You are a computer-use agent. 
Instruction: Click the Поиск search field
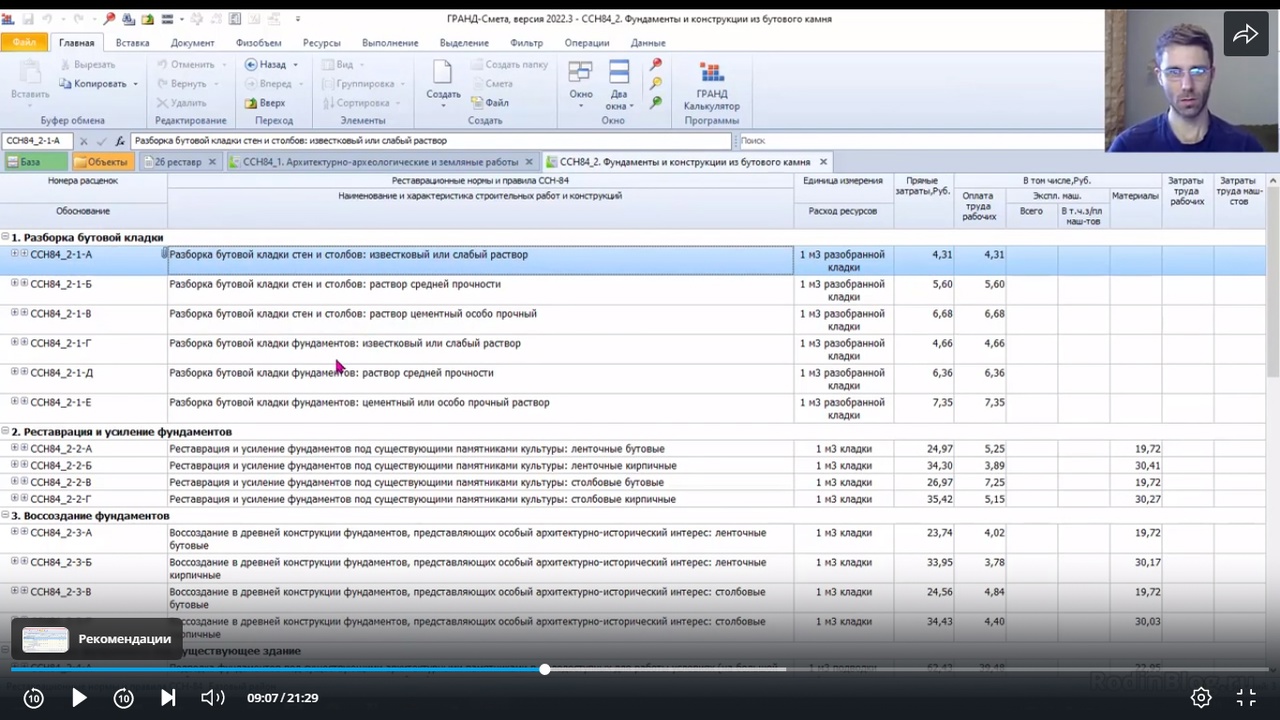click(x=920, y=141)
